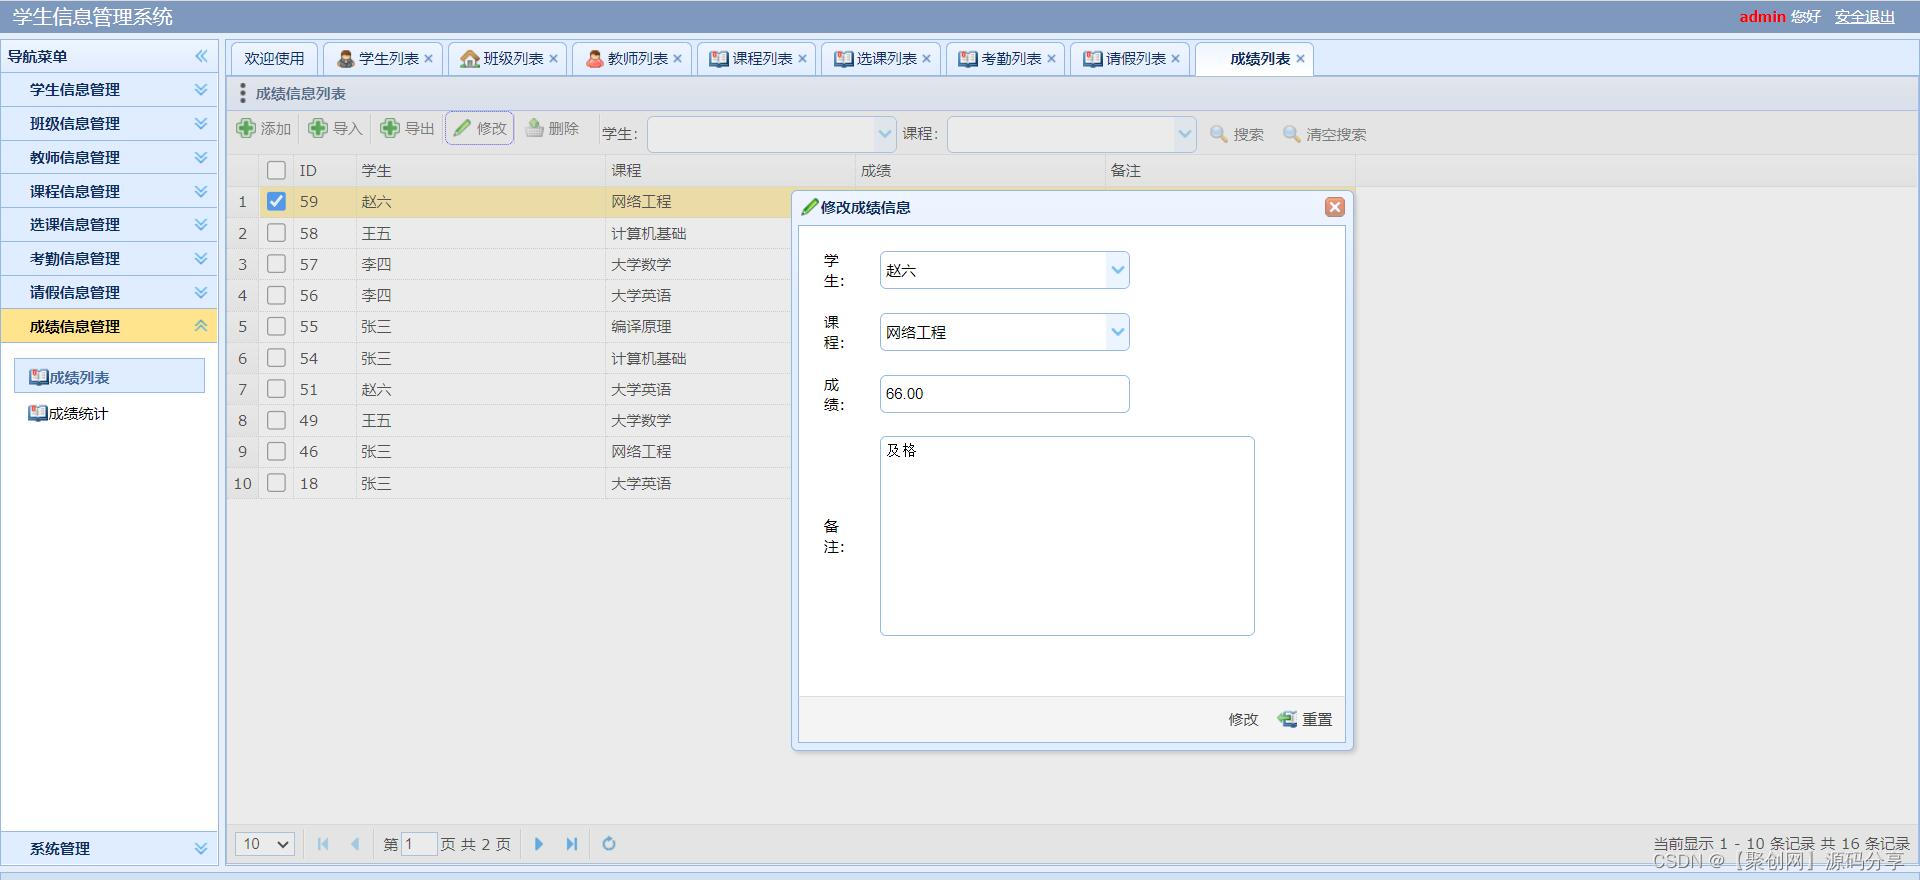Check the row with ID 54
The width and height of the screenshot is (1920, 880).
pos(276,358)
